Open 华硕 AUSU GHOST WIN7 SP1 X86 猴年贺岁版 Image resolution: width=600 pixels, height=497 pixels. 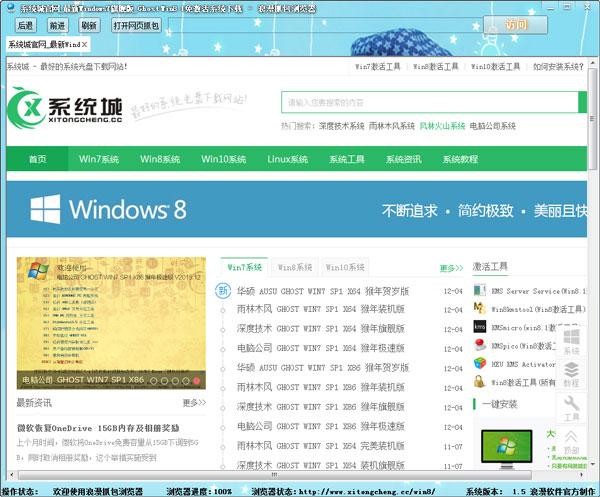tap(323, 367)
